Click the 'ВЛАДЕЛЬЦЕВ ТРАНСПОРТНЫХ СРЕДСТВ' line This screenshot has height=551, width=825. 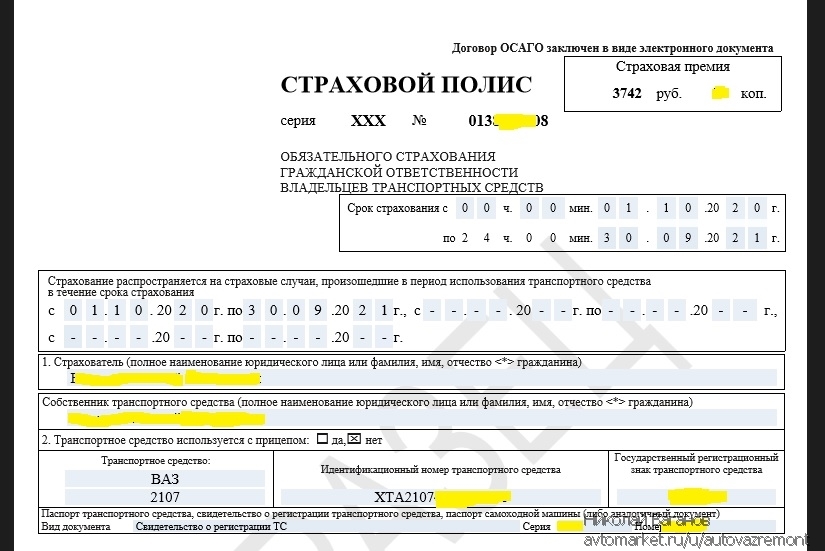[411, 187]
